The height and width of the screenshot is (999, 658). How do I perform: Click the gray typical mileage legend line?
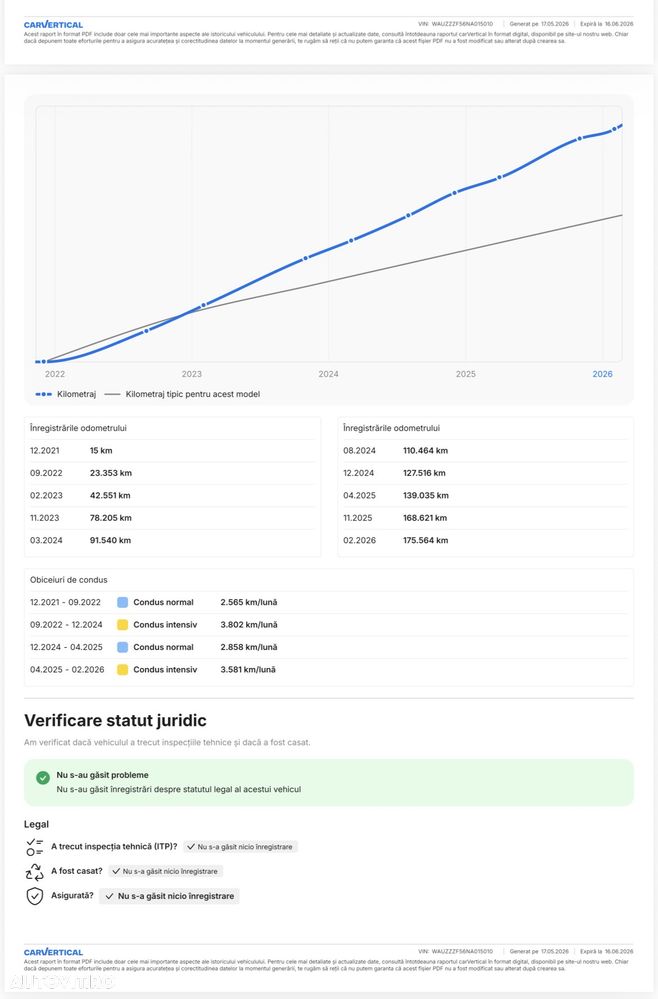click(x=112, y=394)
